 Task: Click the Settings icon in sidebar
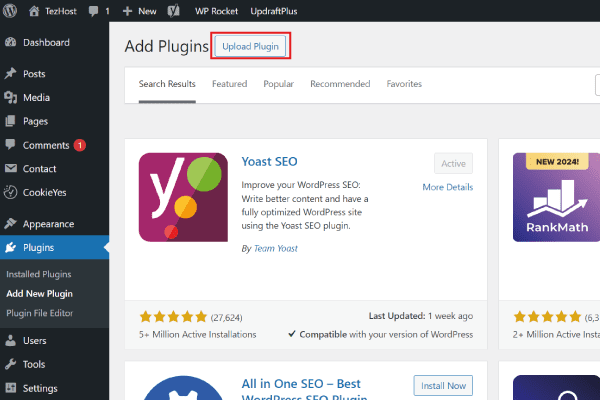[x=11, y=388]
